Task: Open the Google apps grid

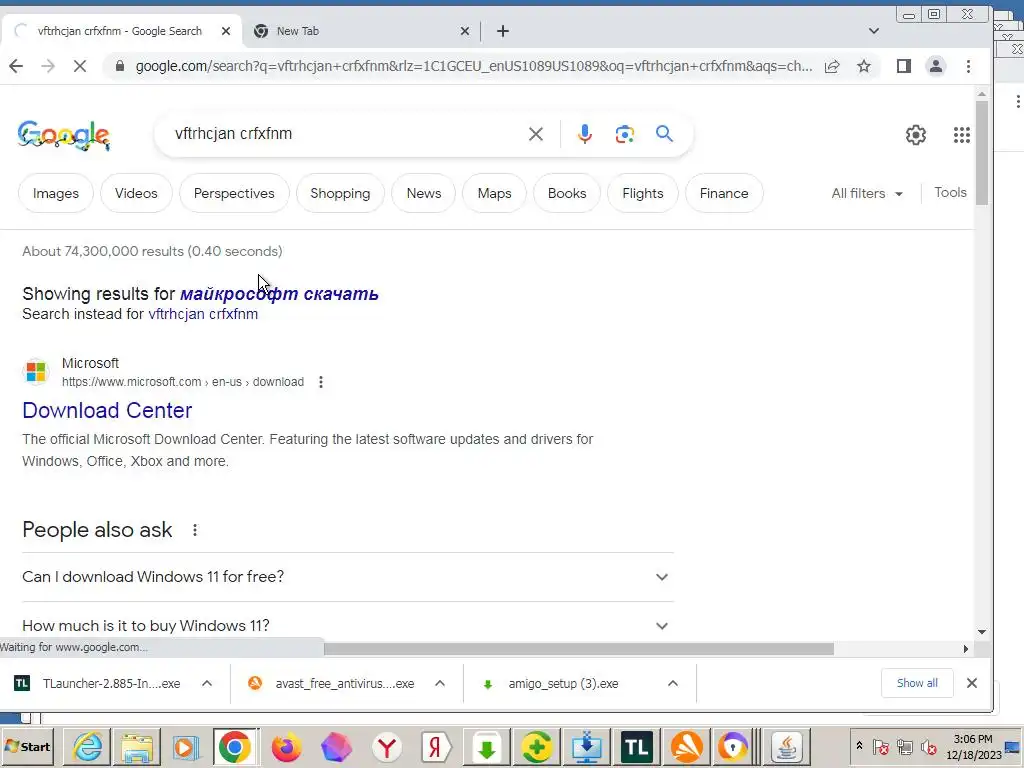Action: (961, 135)
